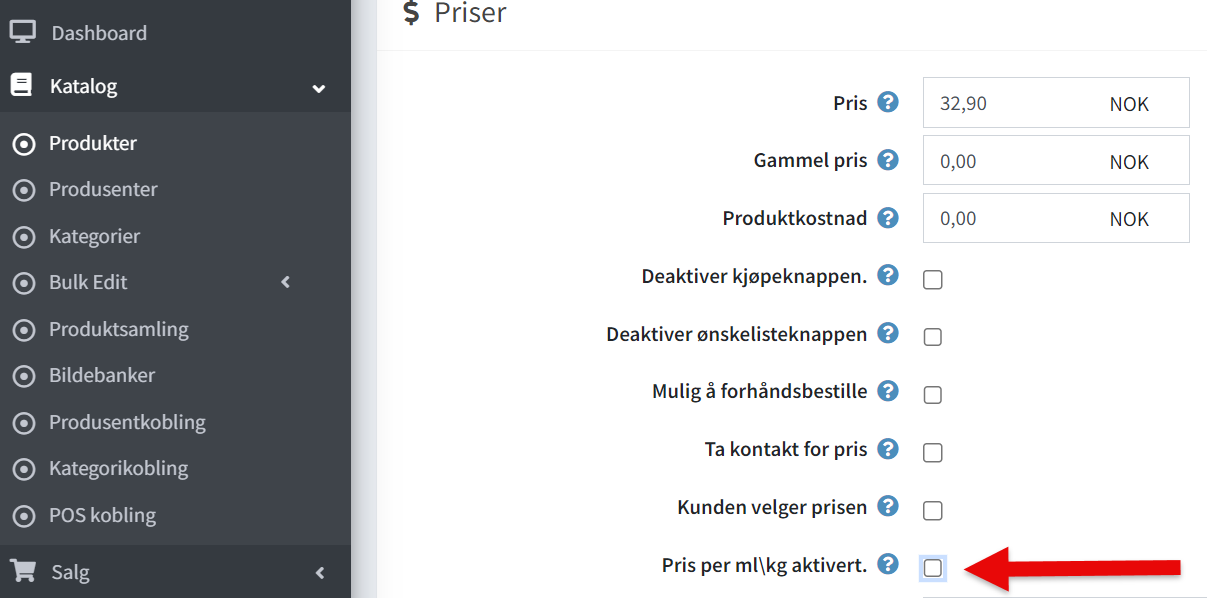Screen dimensions: 1207x598
Task: Click the Pris input field showing 32,90
Action: (1056, 103)
